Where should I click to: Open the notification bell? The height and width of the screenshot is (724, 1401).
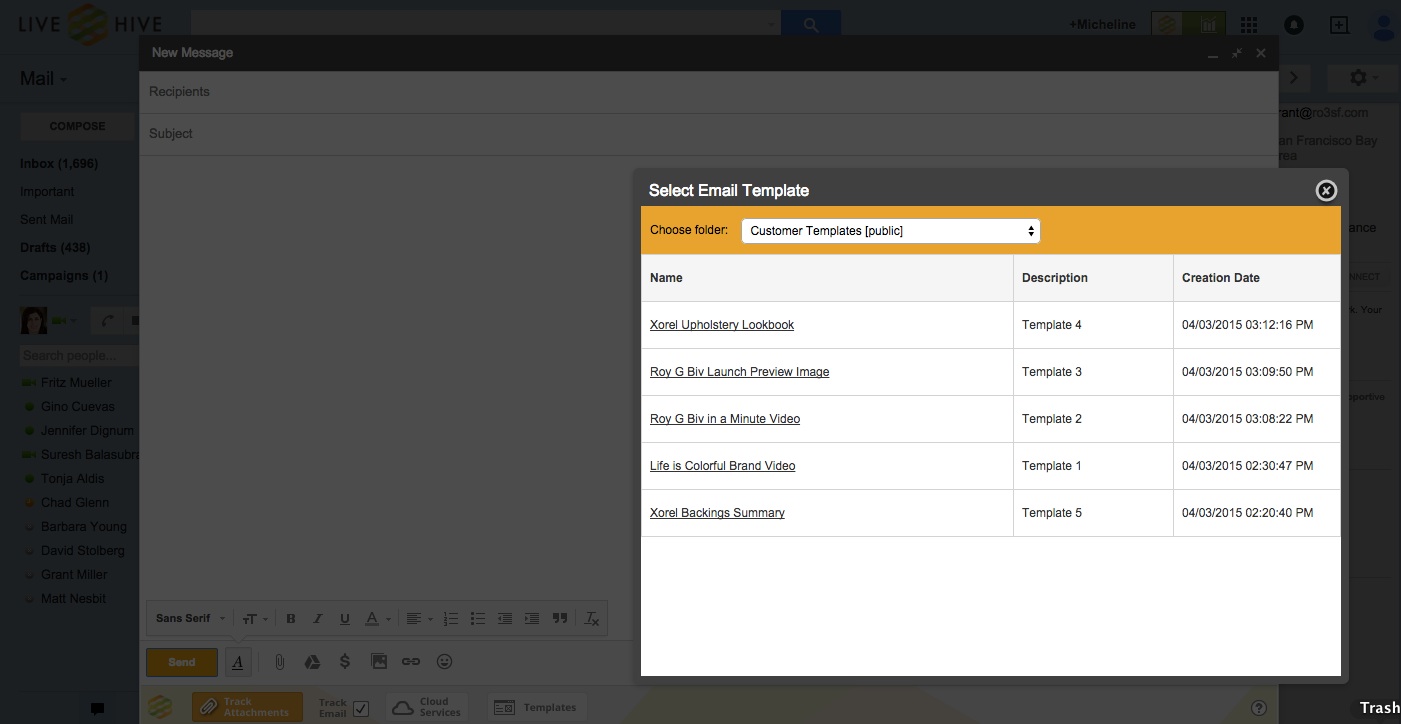click(1293, 25)
